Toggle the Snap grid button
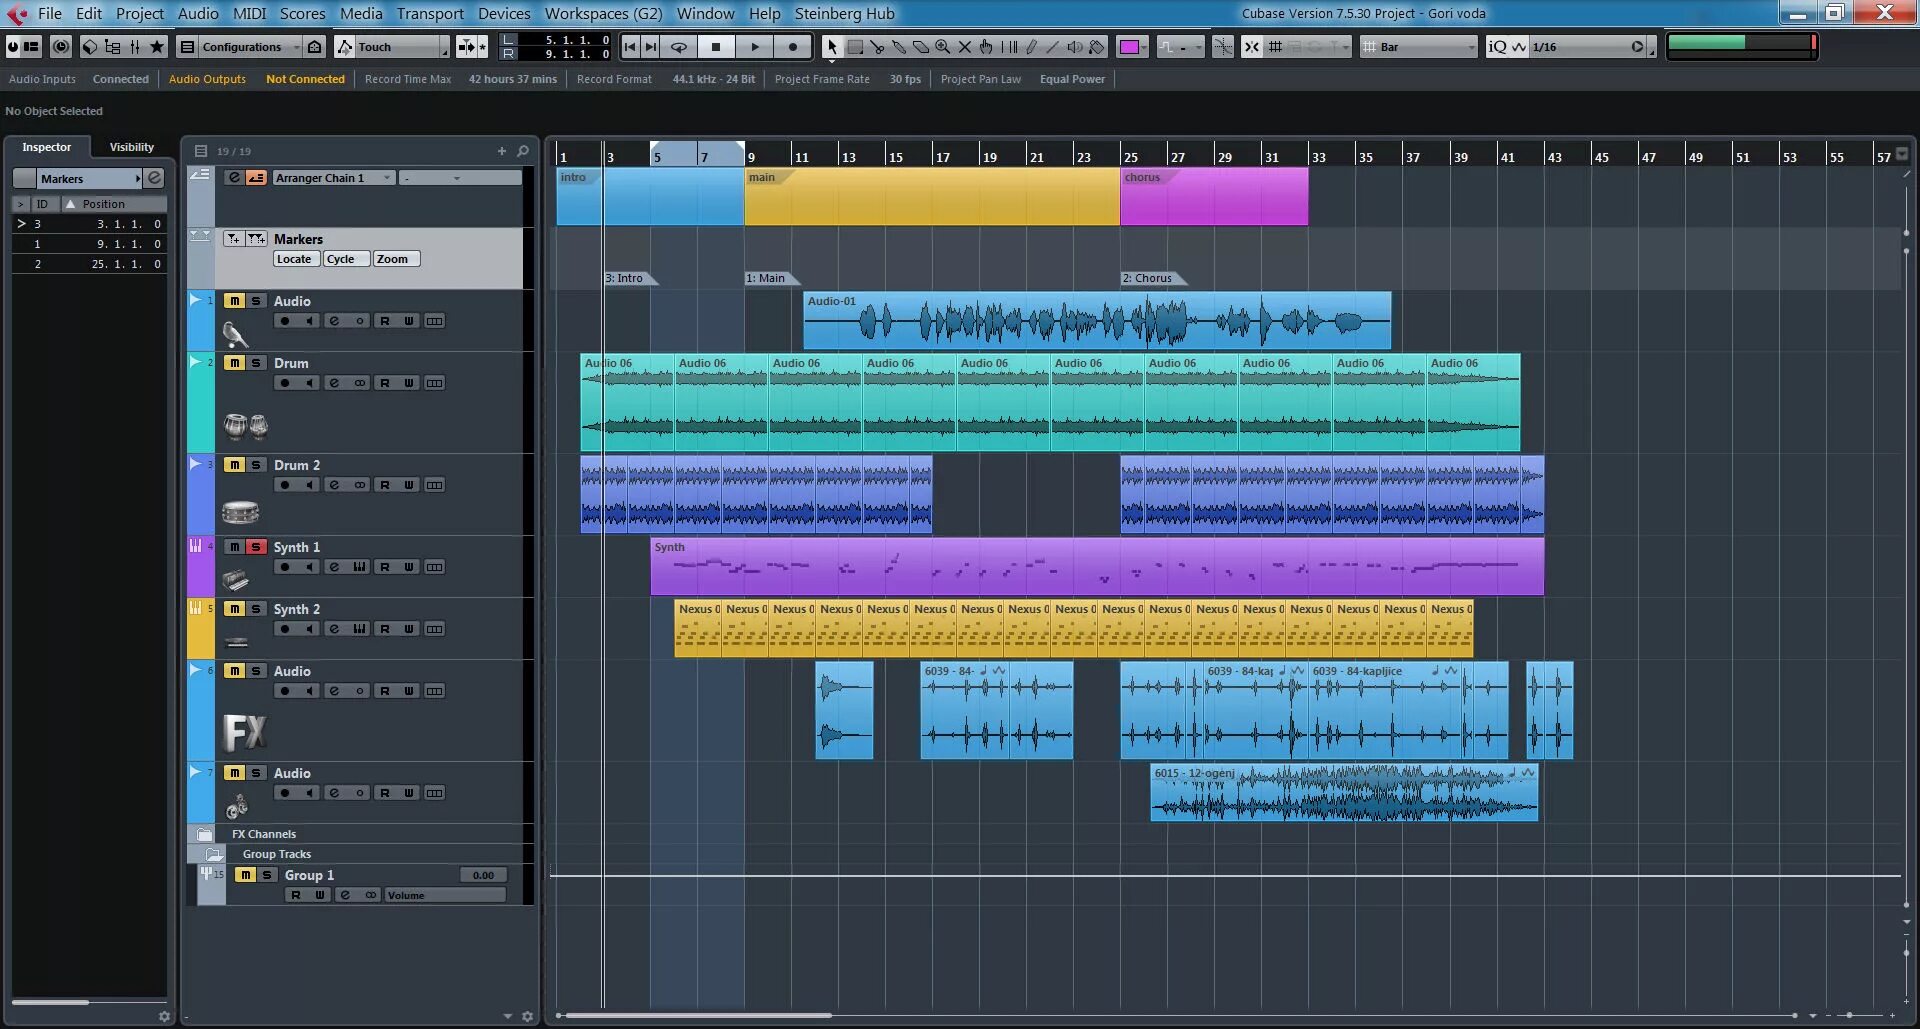The image size is (1920, 1029). point(1252,47)
